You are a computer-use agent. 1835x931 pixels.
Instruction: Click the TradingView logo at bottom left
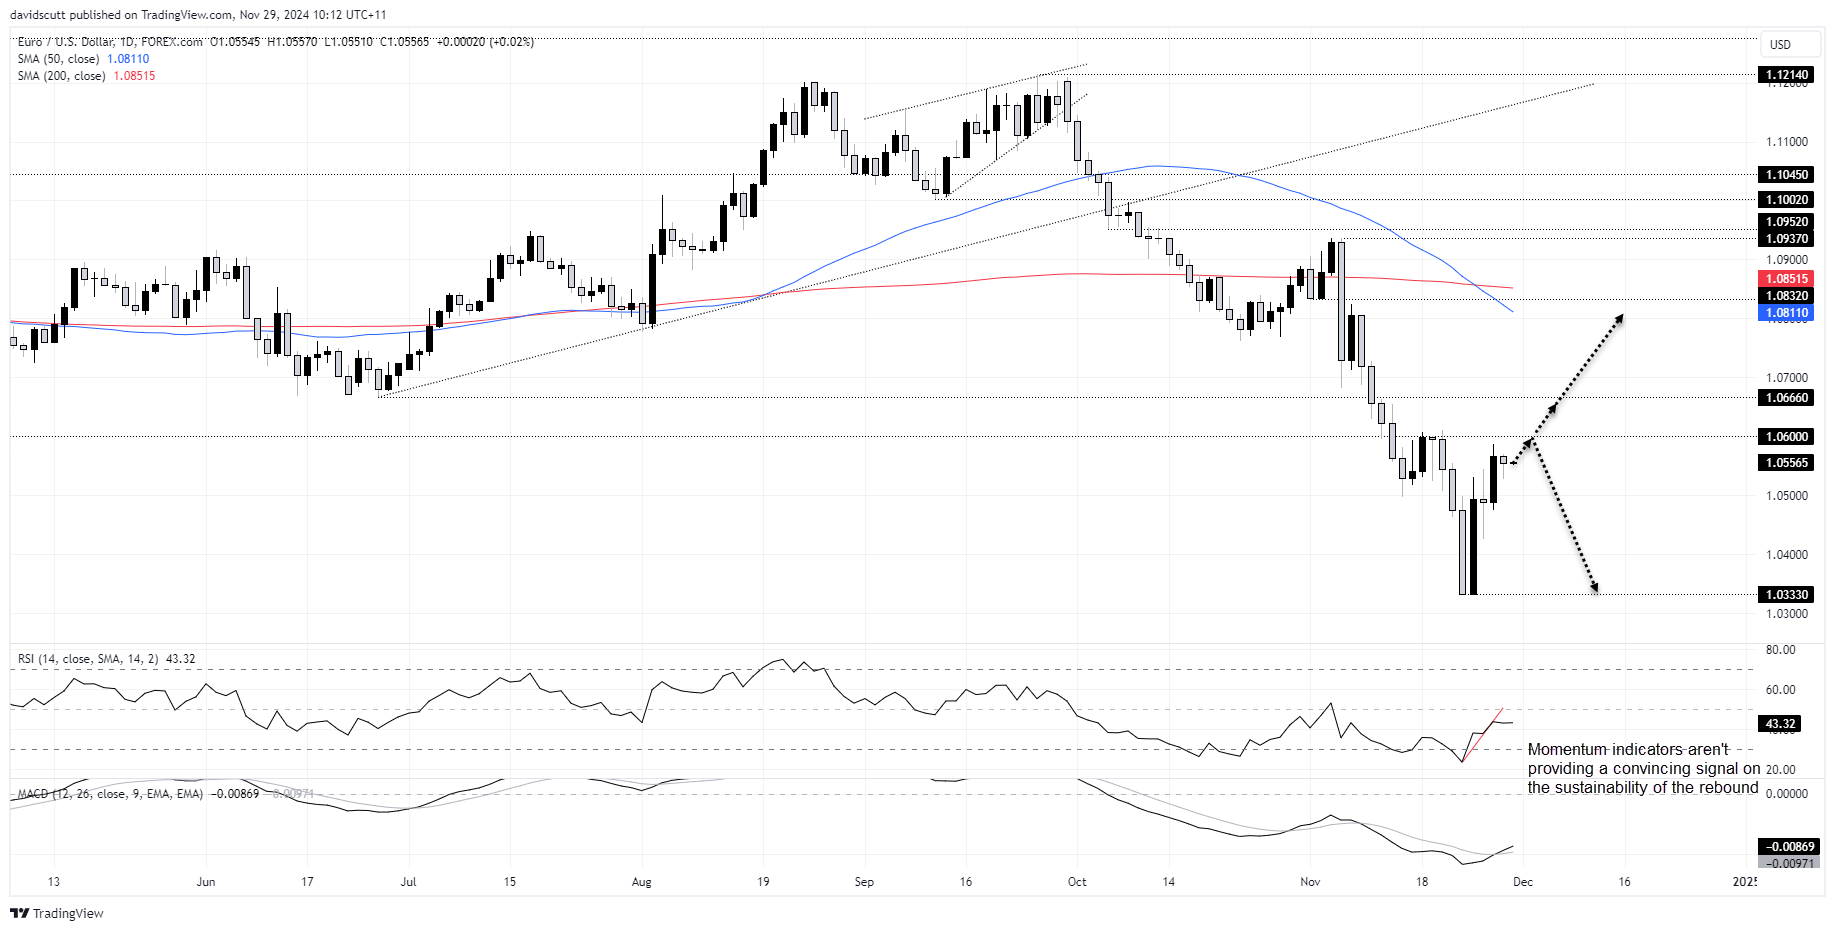(x=57, y=913)
